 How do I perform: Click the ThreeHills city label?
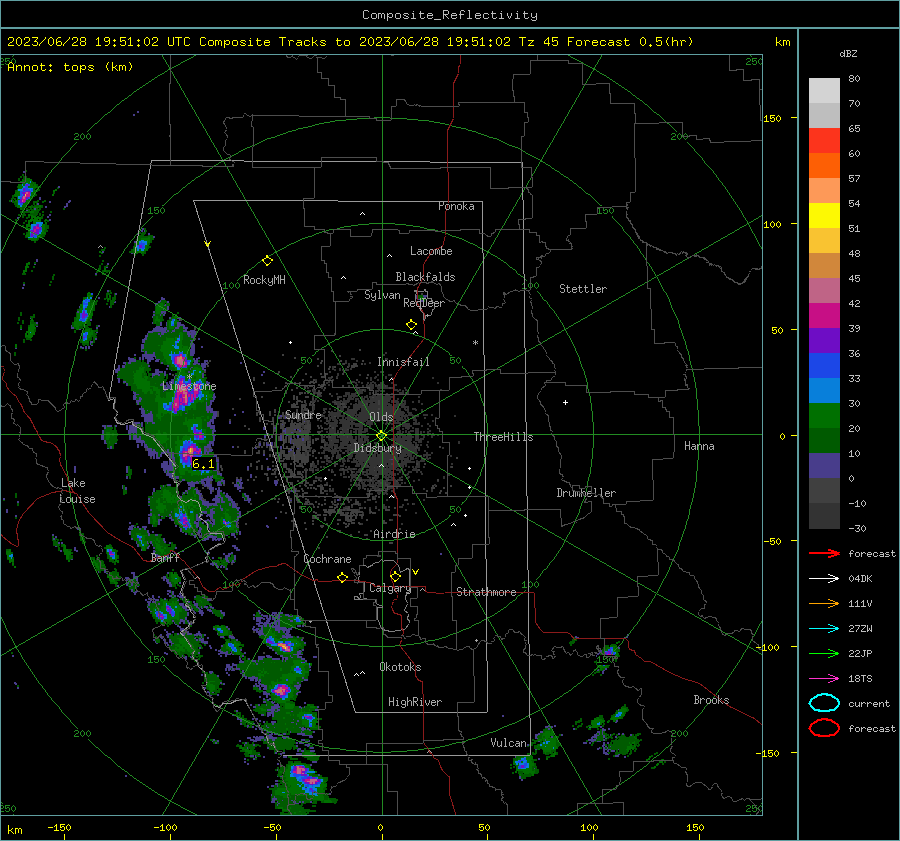503,437
